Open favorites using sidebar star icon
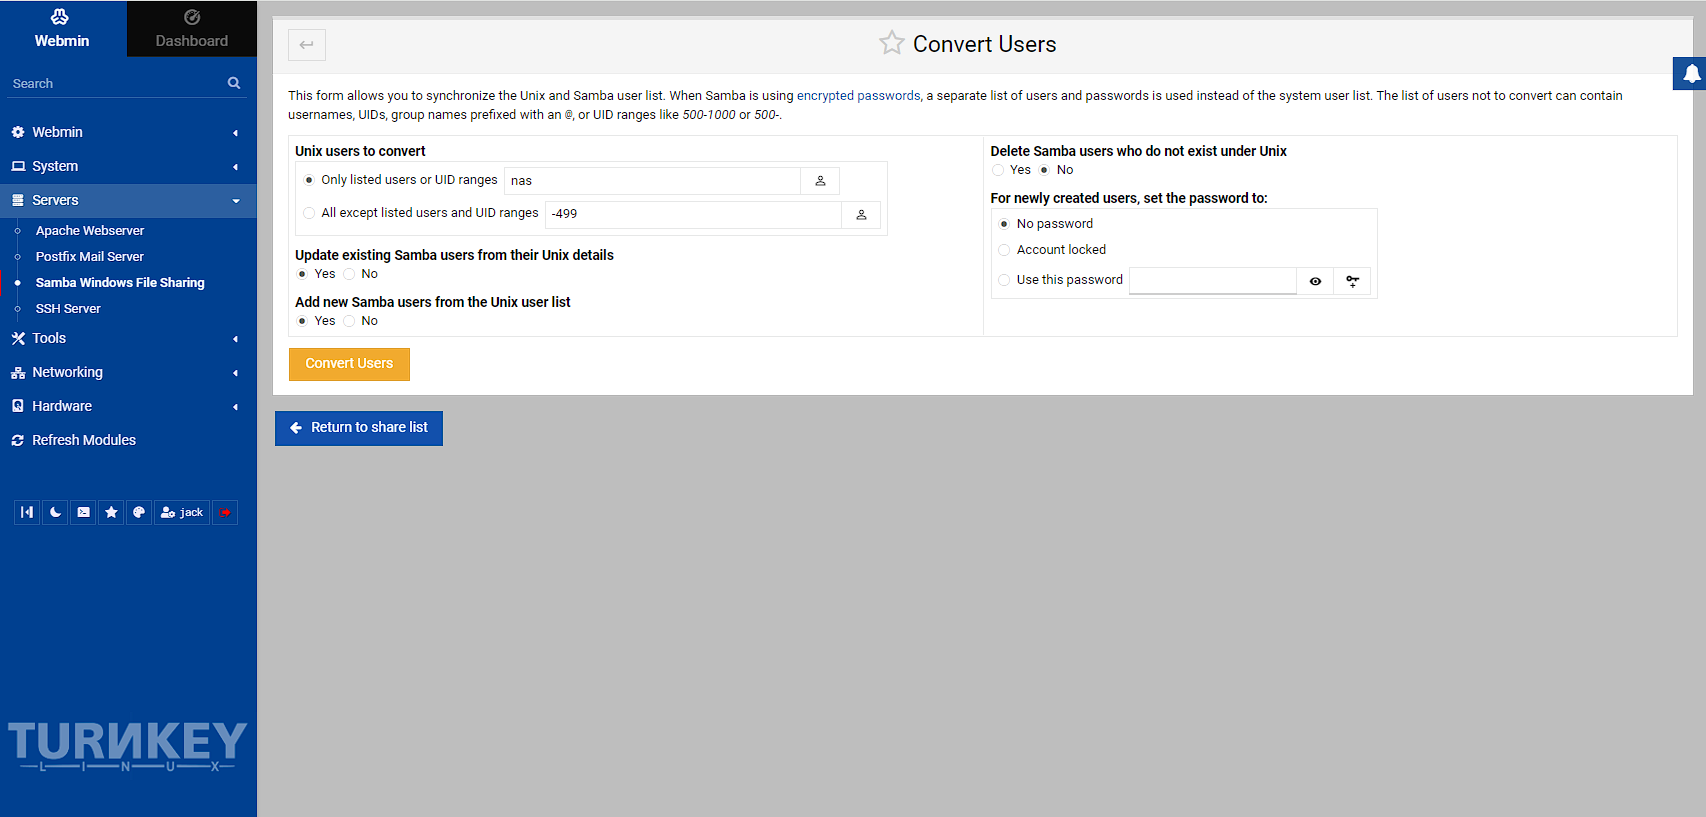 (x=111, y=512)
